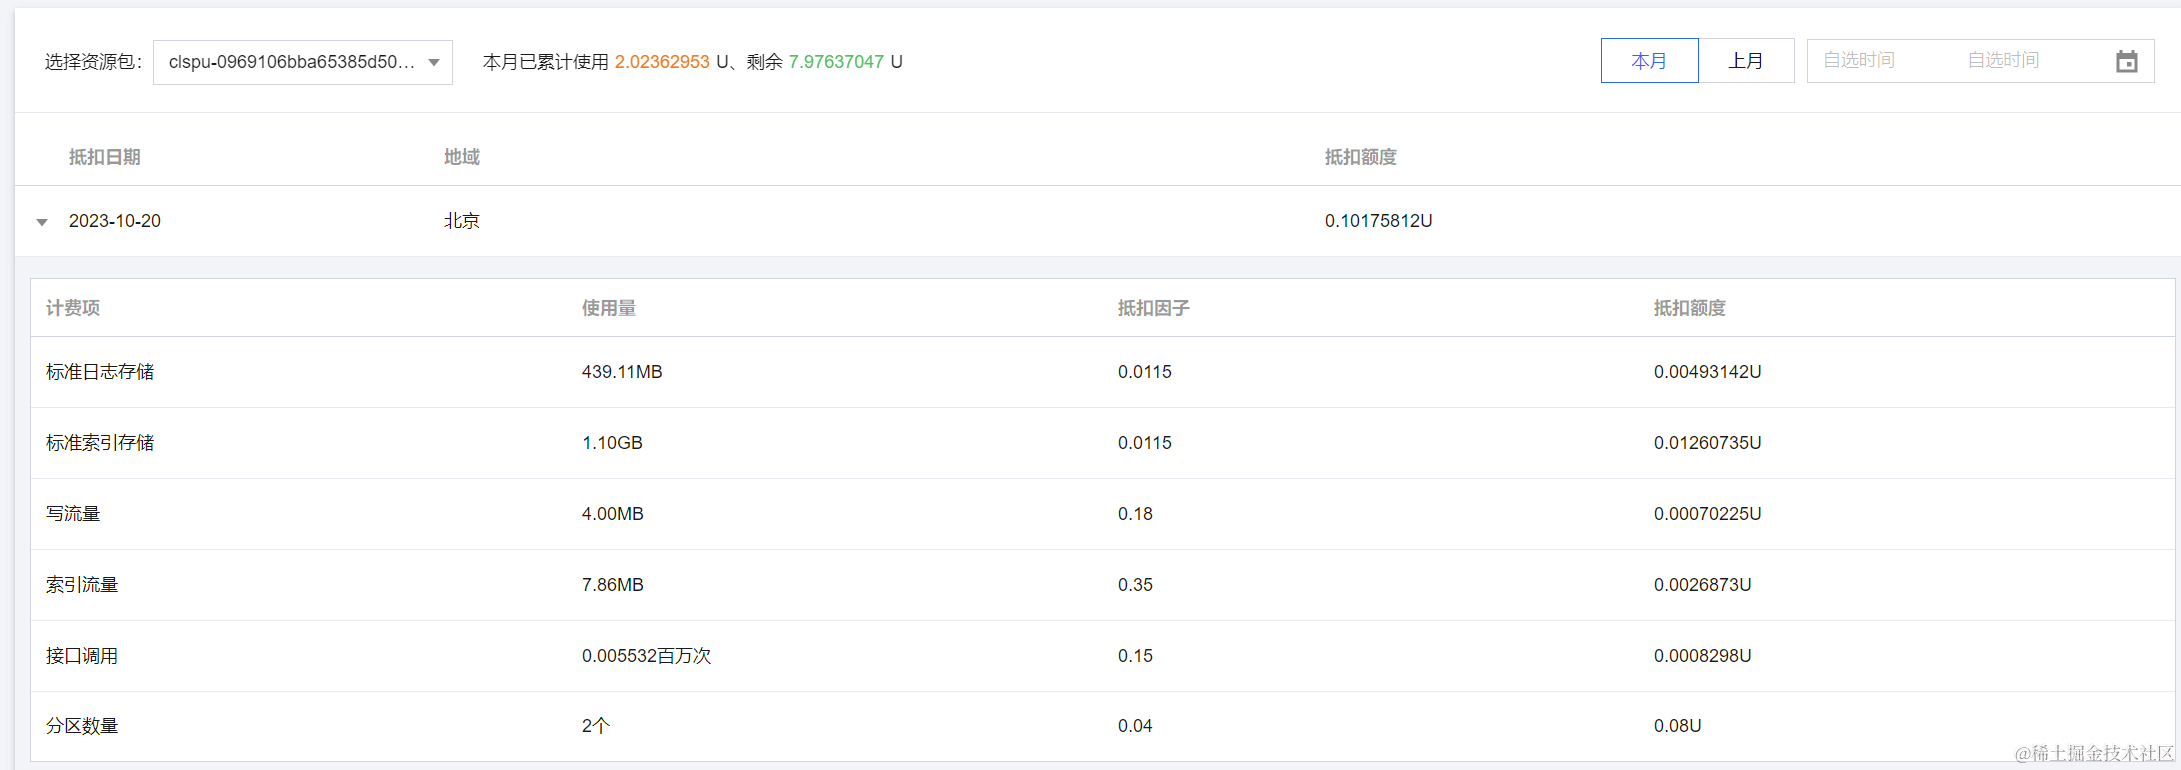Click the second 自选时间 end date field
Image resolution: width=2181 pixels, height=770 pixels.
2003,61
